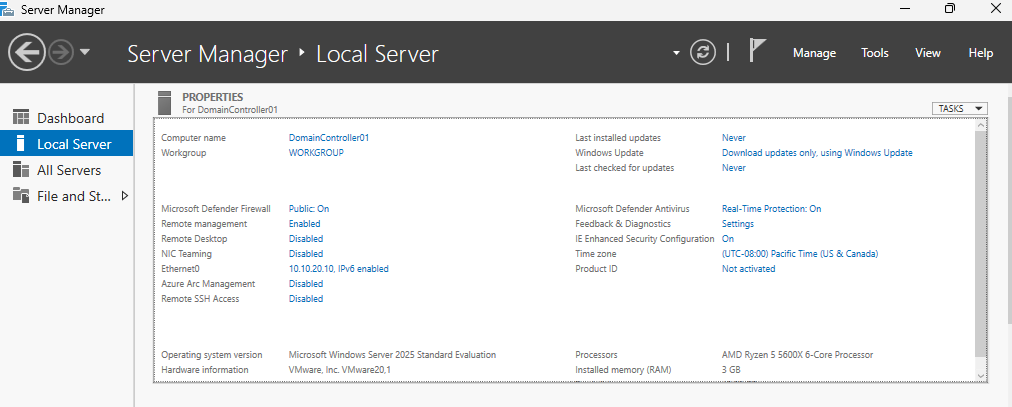This screenshot has height=407, width=1012.
Task: Open the Tools menu
Action: [x=875, y=53]
